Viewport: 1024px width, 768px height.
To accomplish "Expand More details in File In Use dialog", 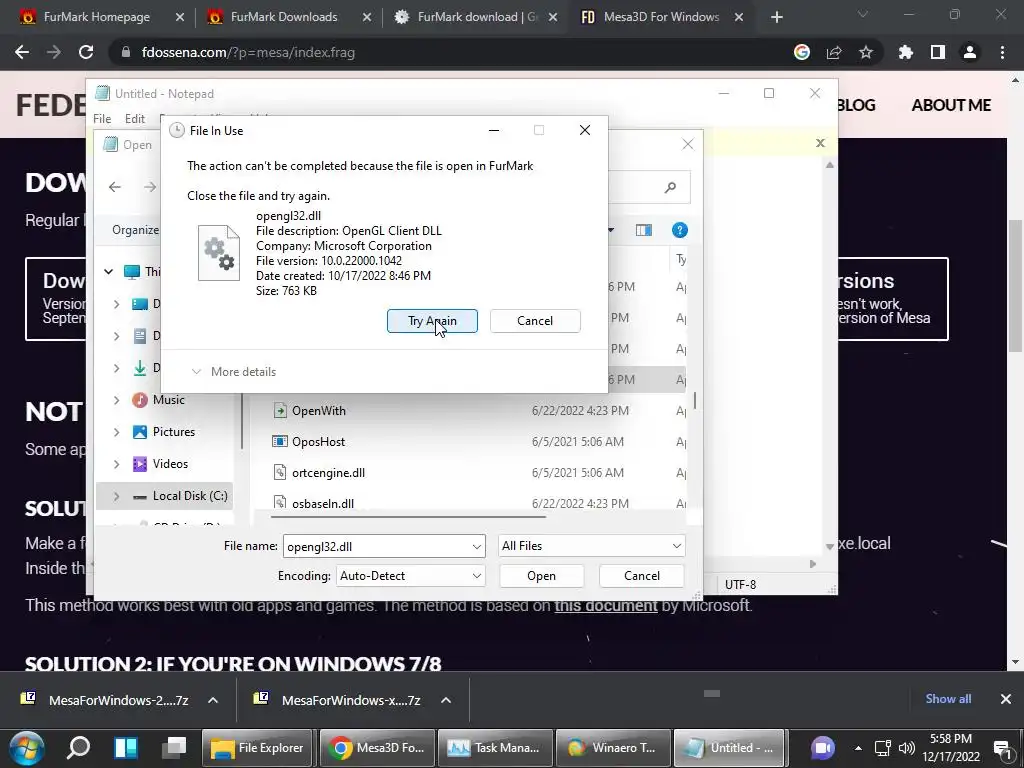I will click(234, 372).
